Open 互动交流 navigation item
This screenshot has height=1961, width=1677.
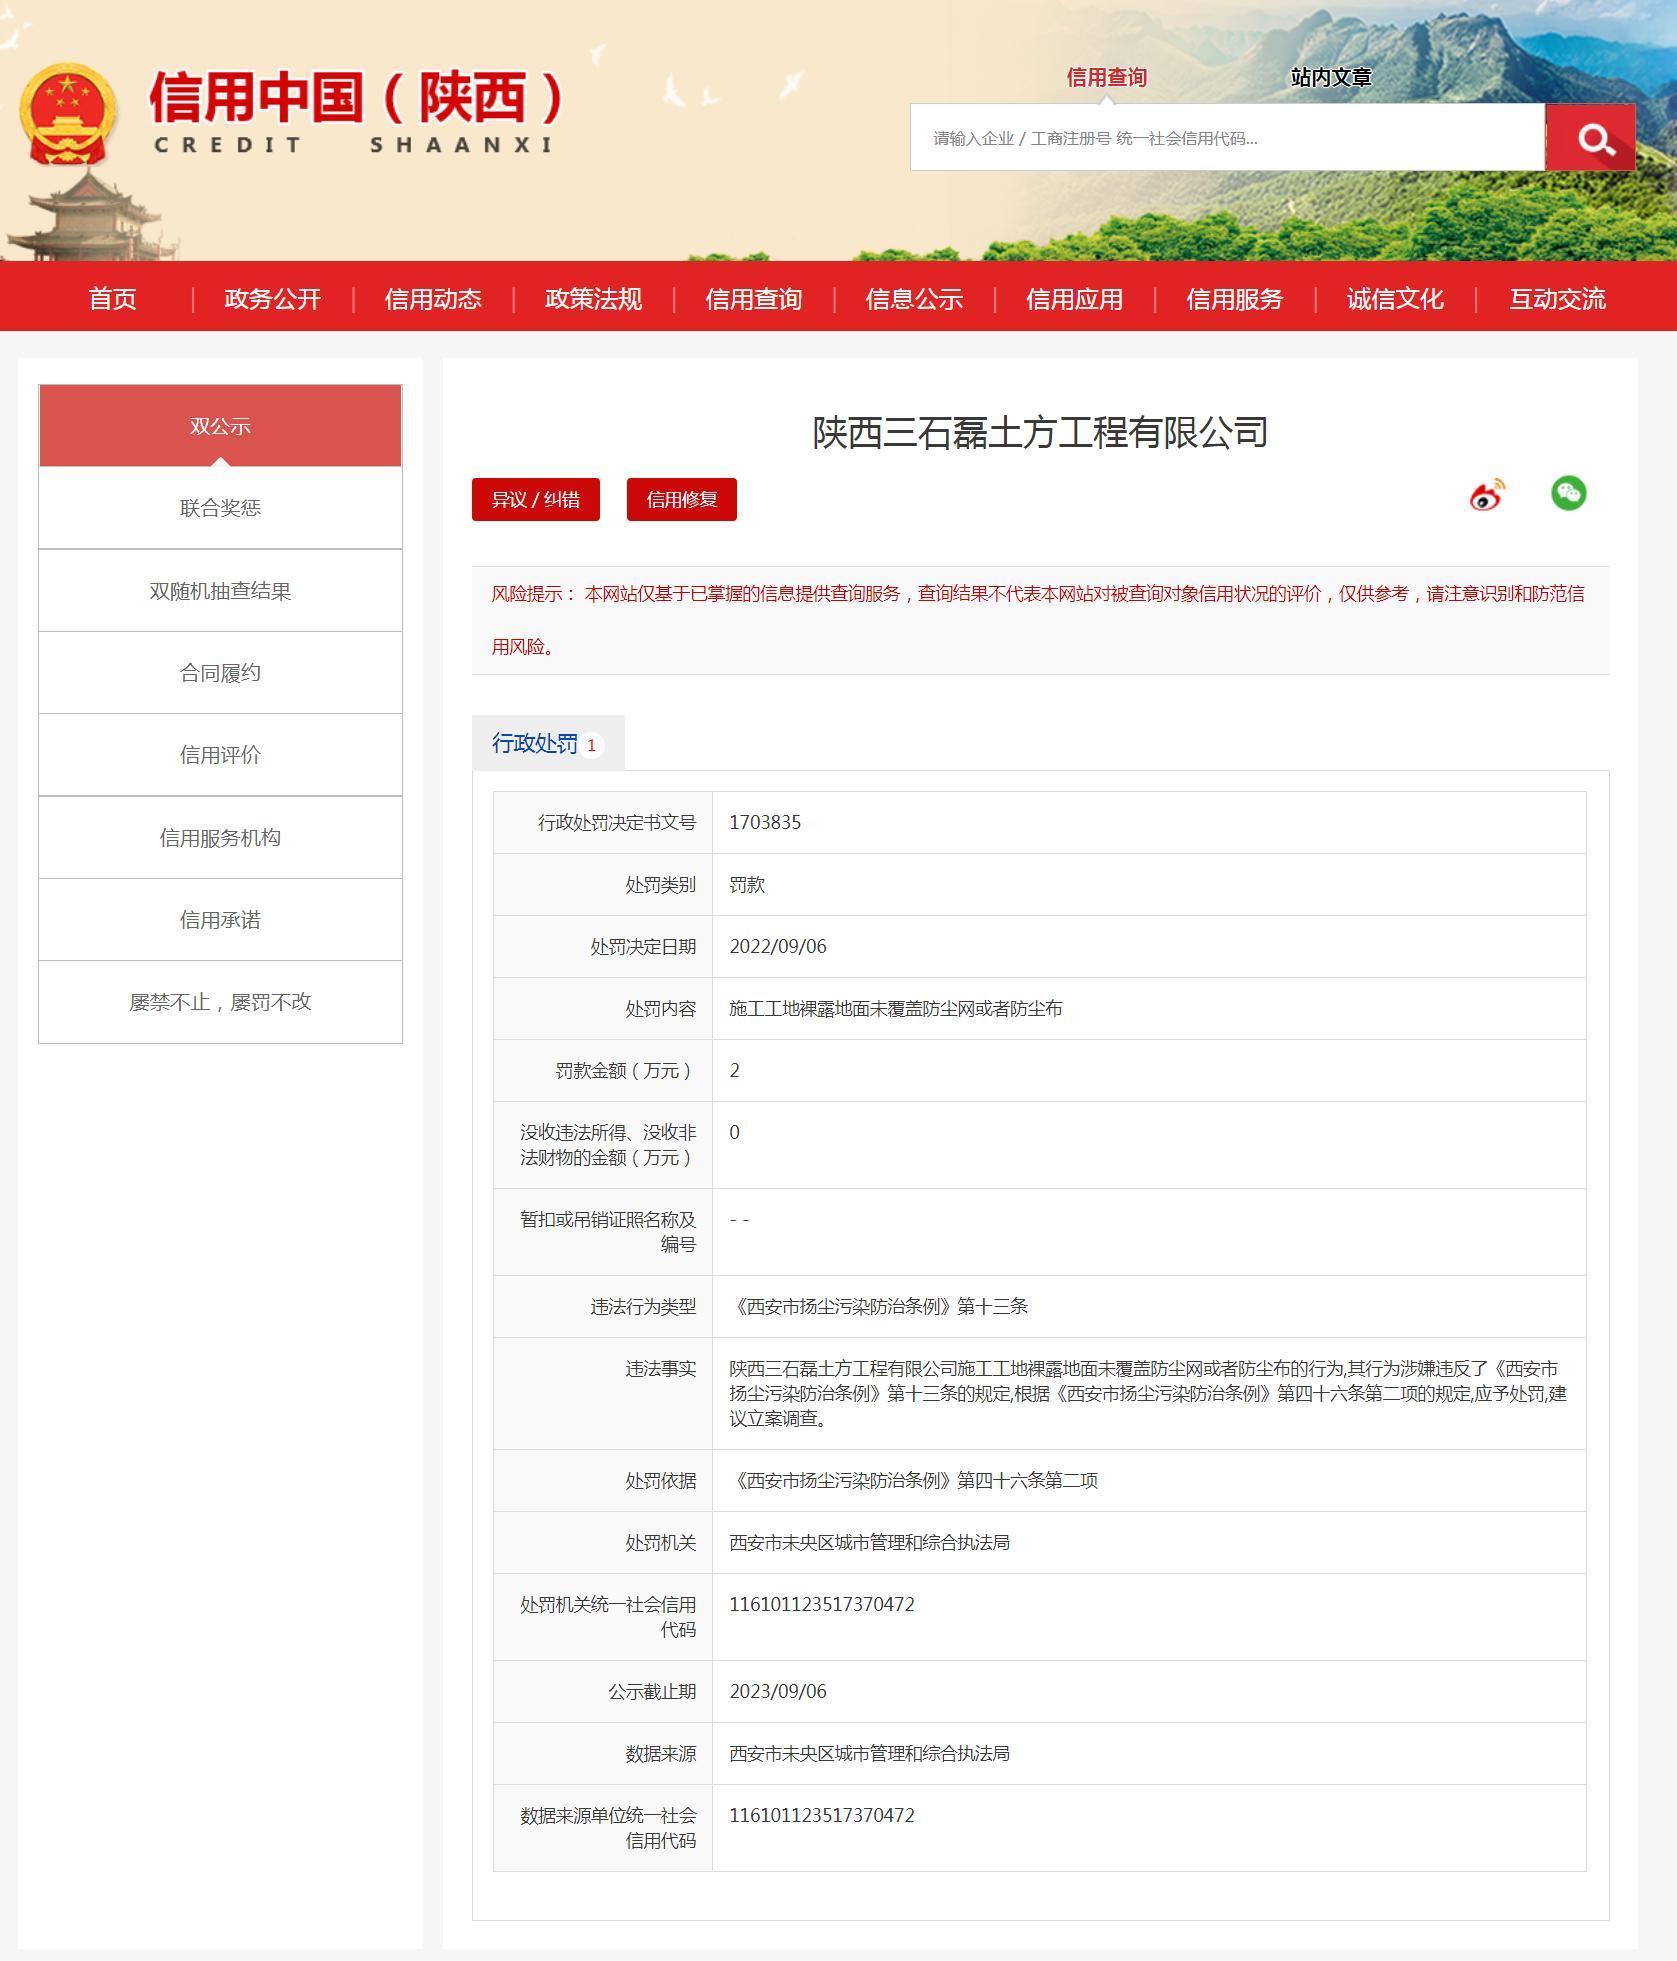(x=1556, y=299)
